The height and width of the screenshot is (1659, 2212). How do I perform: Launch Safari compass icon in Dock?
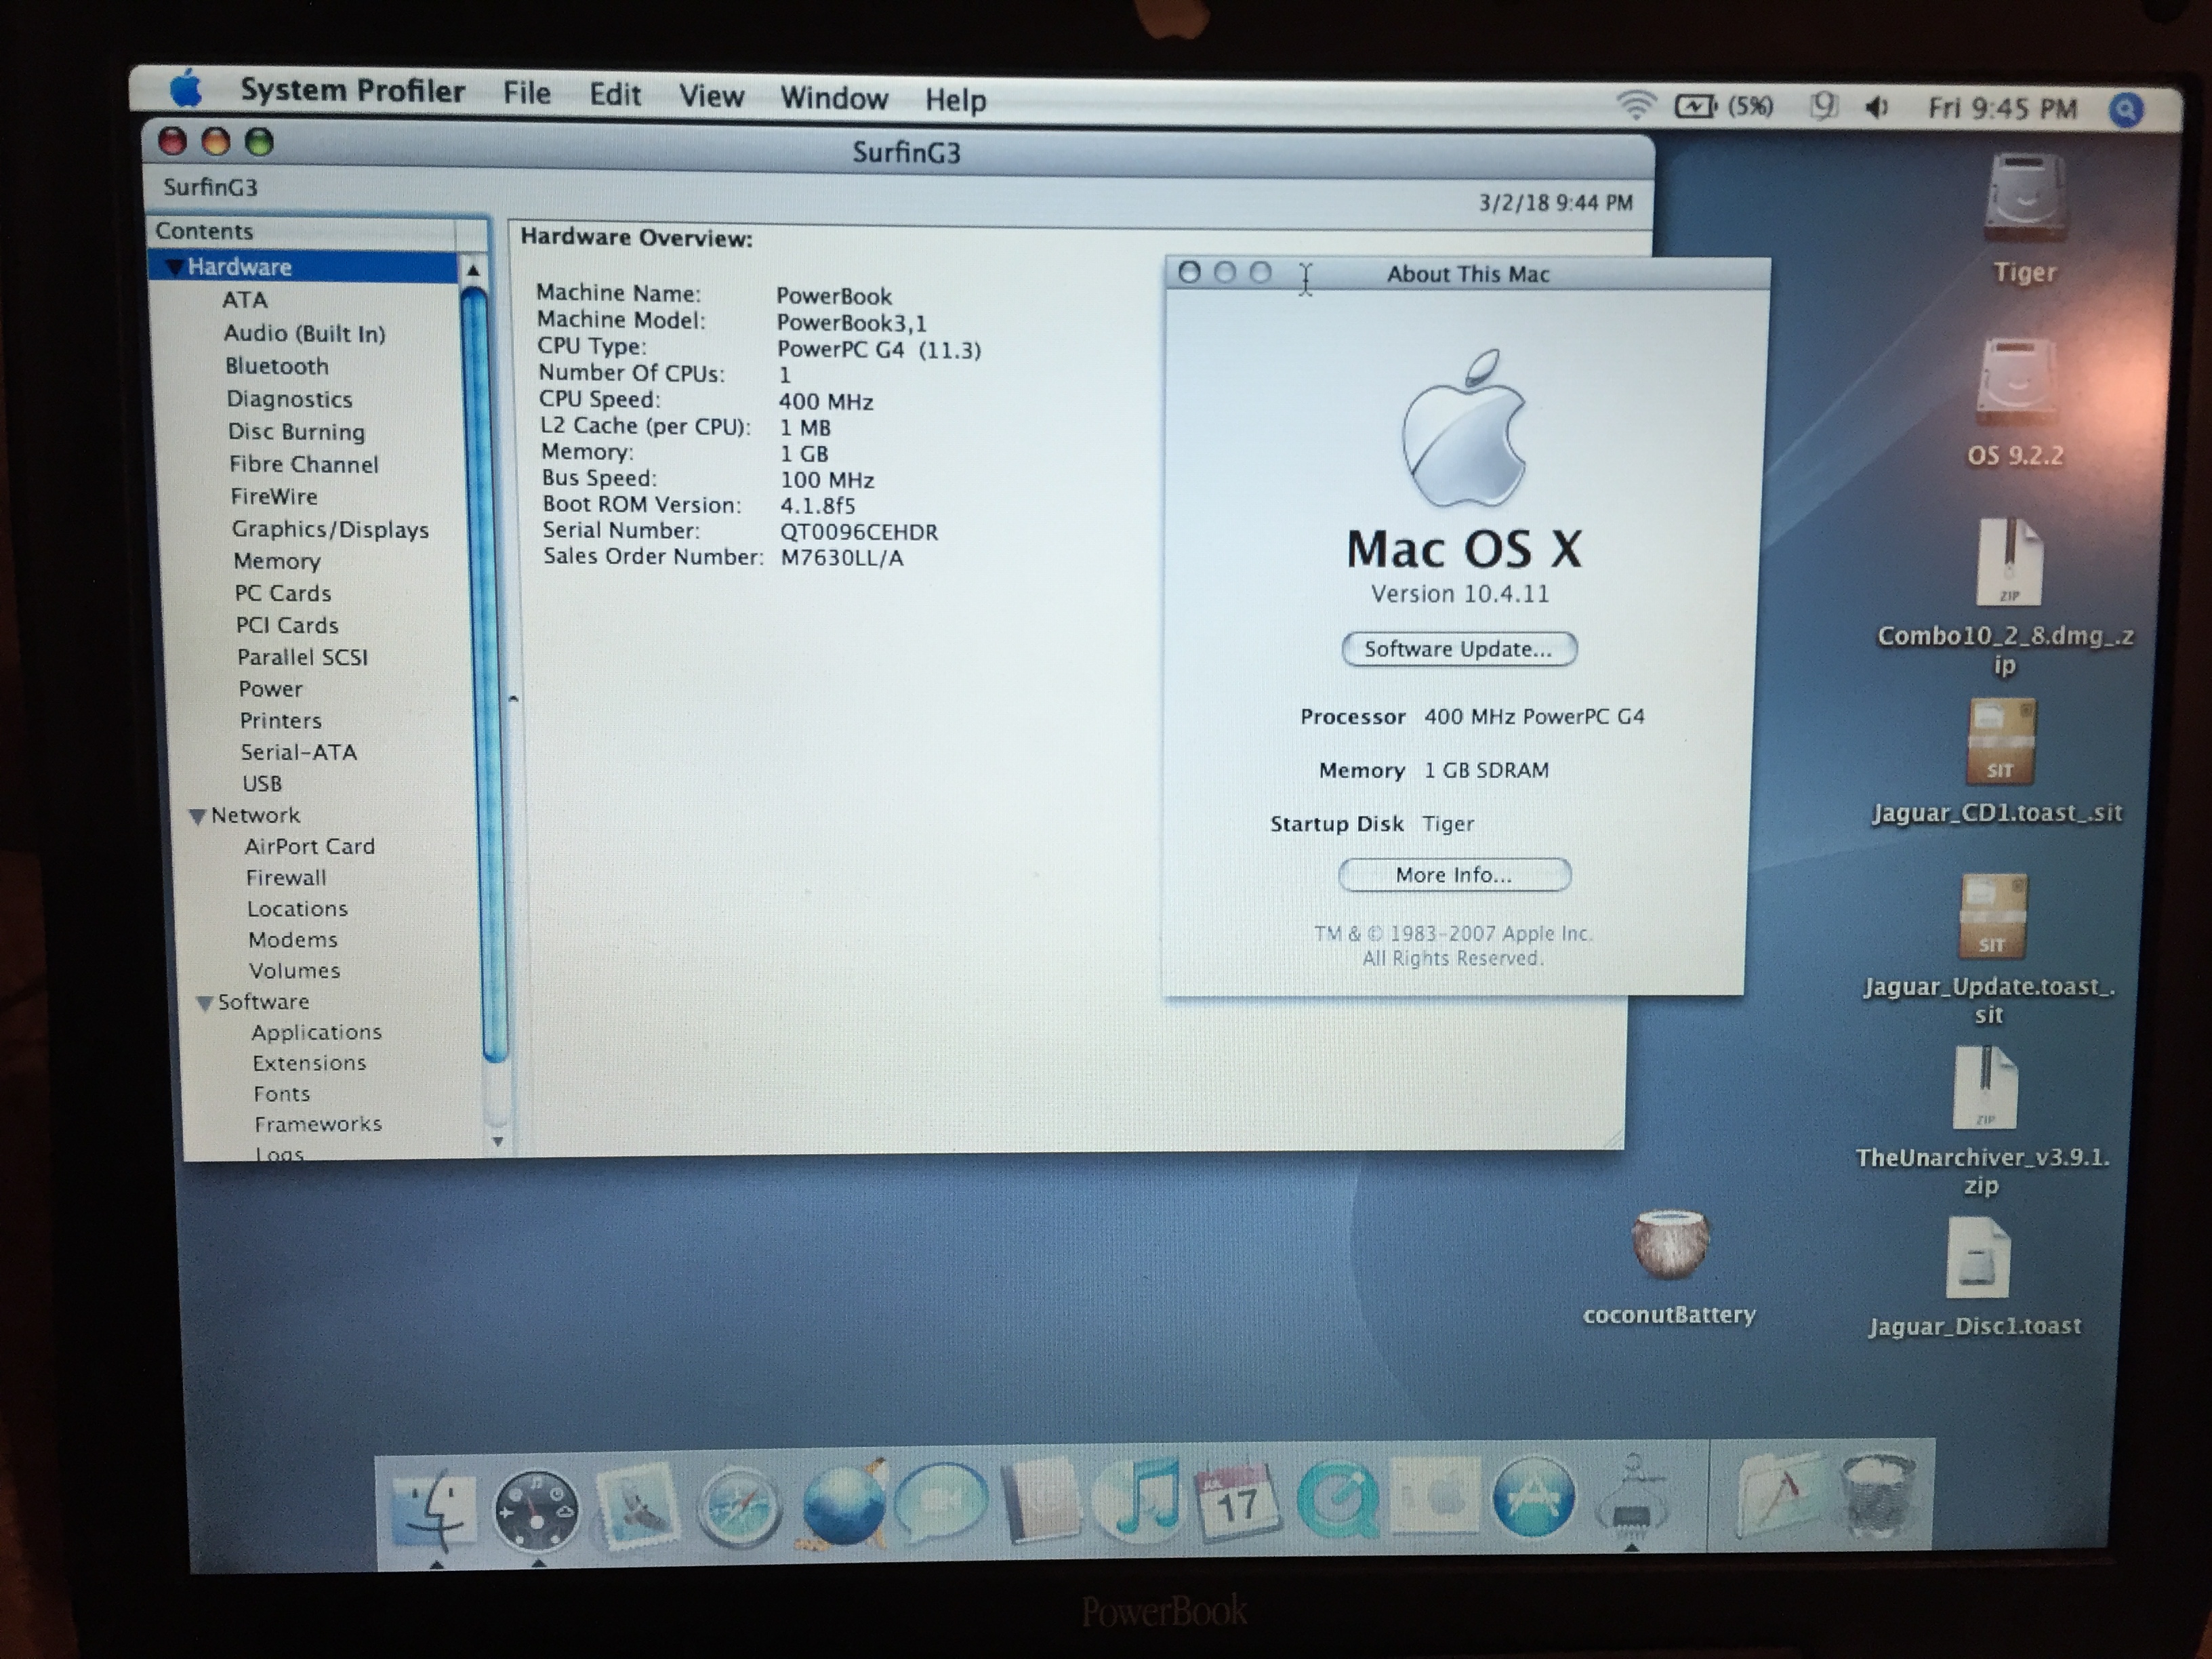coord(739,1508)
